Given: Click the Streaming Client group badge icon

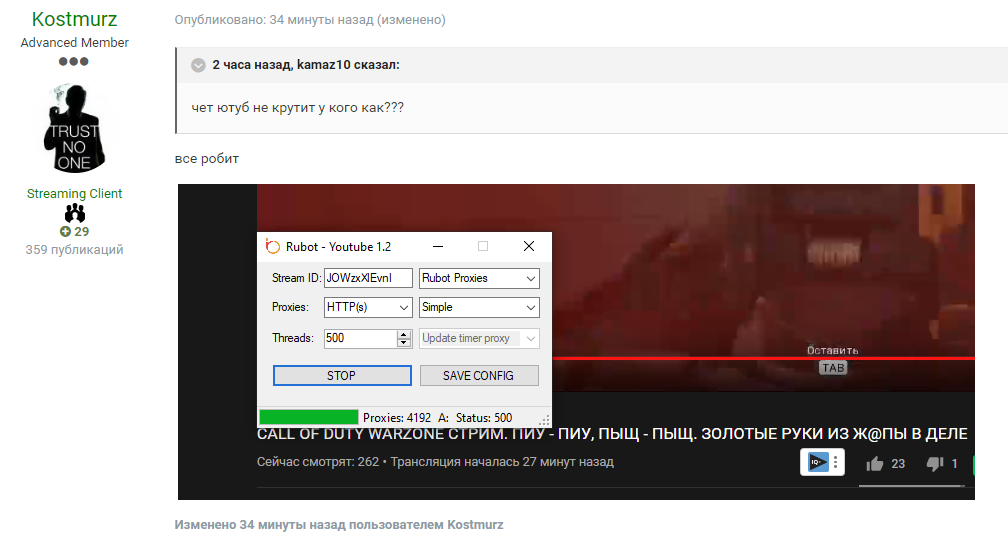Looking at the screenshot, I should point(74,213).
